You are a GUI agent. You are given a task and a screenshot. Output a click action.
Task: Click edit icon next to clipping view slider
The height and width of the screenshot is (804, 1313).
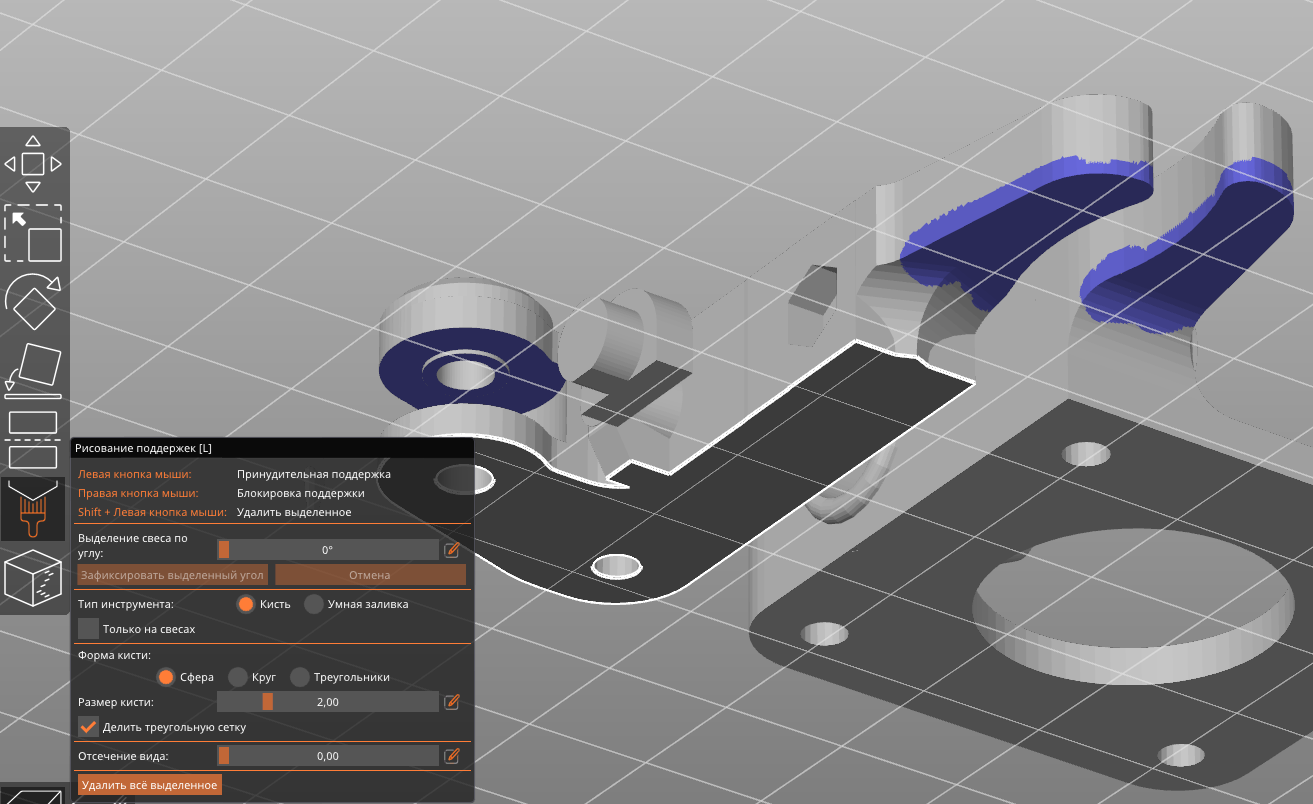coord(452,756)
